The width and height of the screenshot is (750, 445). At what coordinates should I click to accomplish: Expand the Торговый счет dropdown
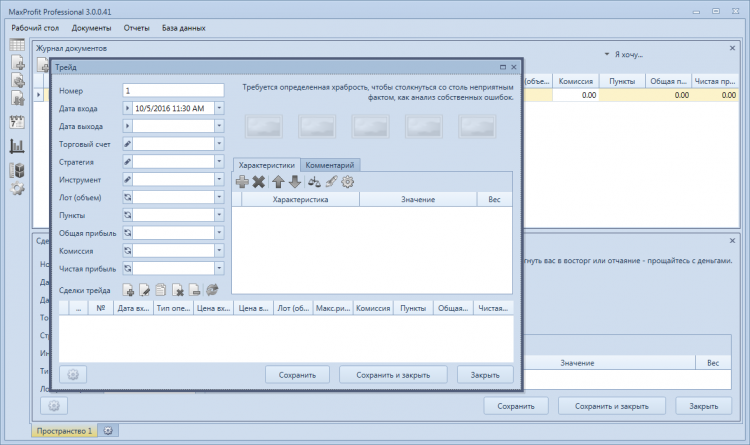point(219,144)
